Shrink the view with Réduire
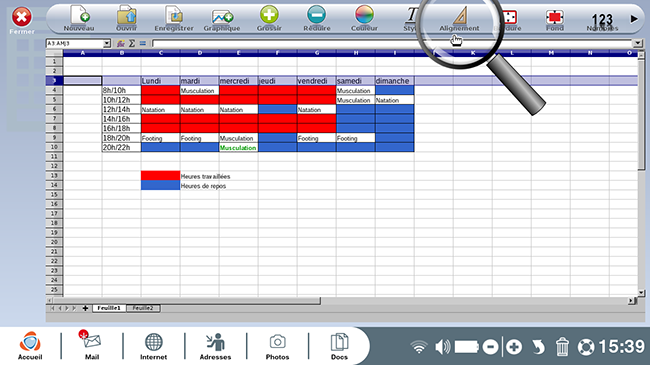The width and height of the screenshot is (650, 365). click(317, 18)
